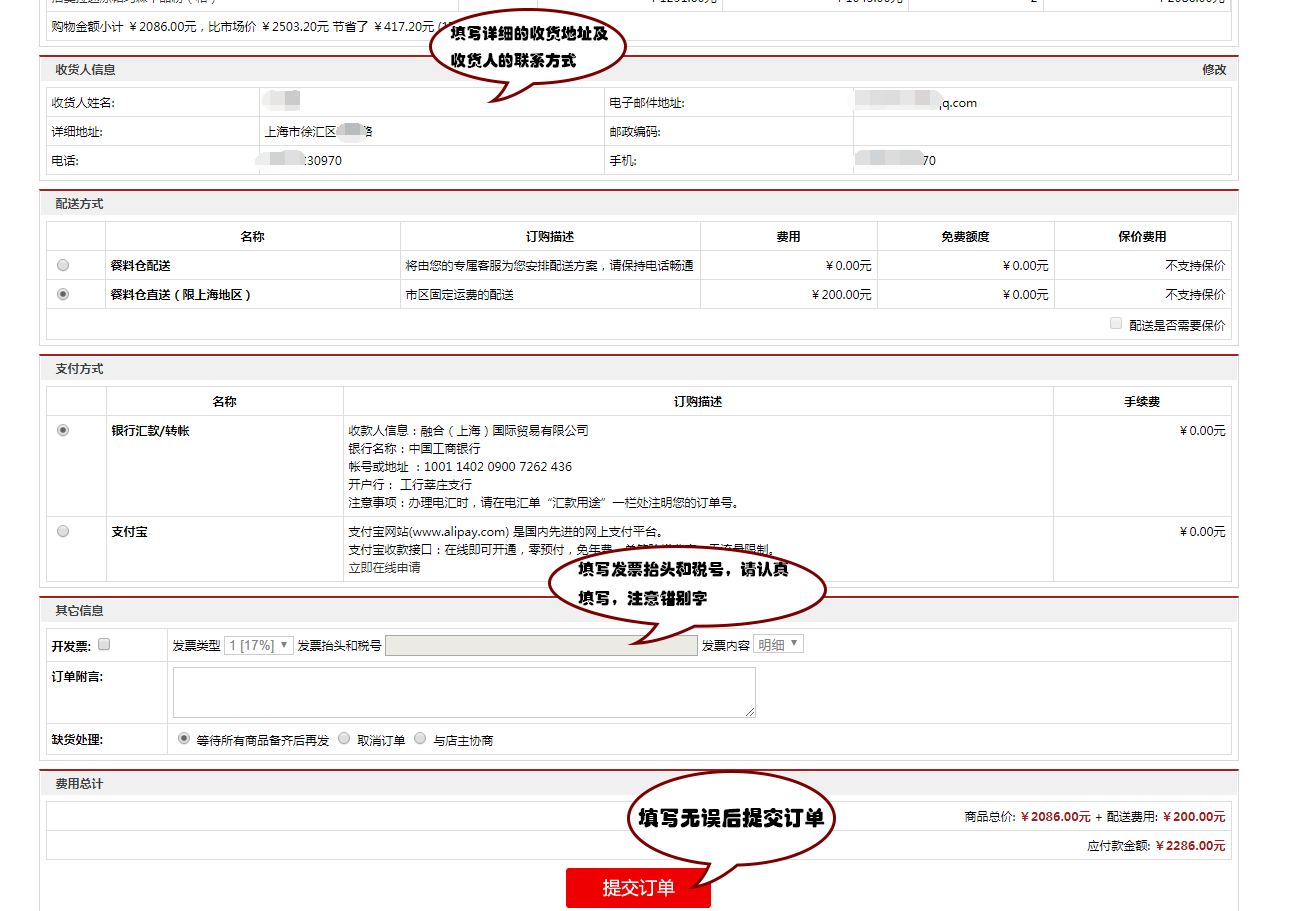Click the 收货人信息 section header

85,70
